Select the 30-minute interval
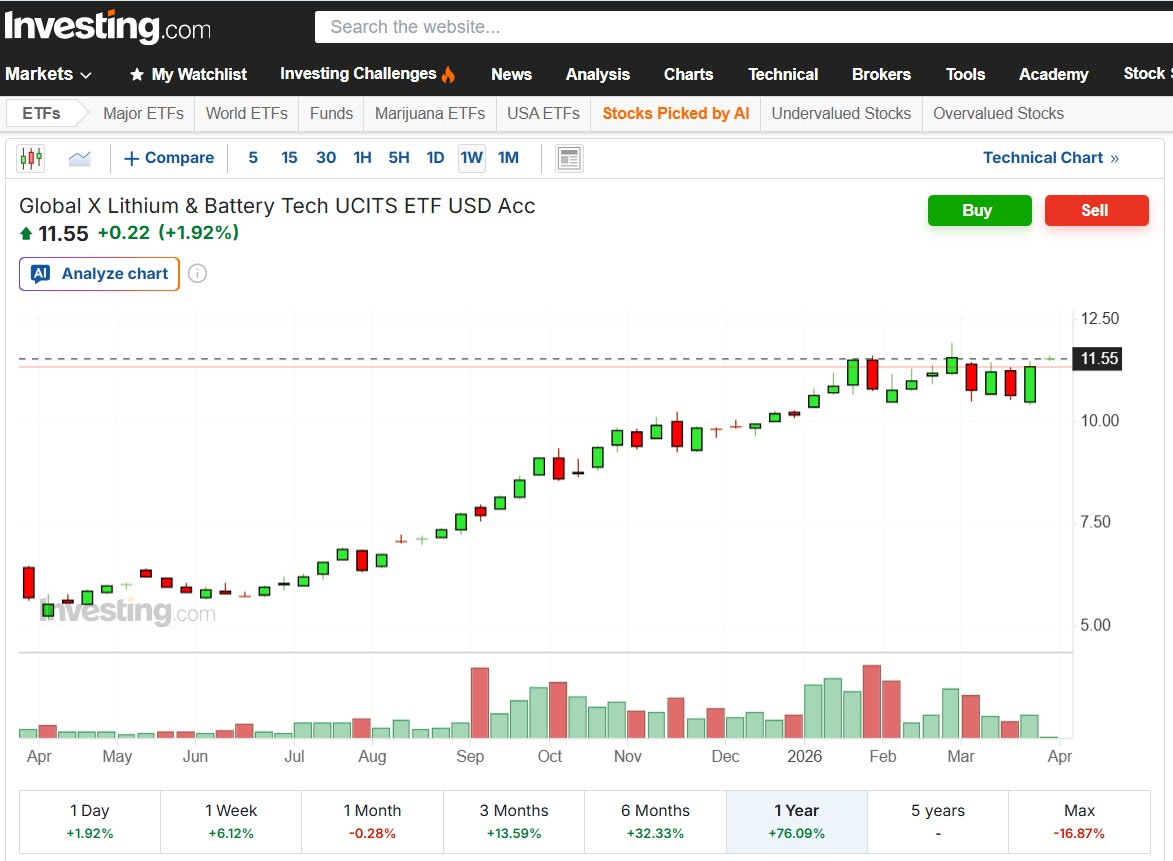The height and width of the screenshot is (861, 1173). point(325,158)
